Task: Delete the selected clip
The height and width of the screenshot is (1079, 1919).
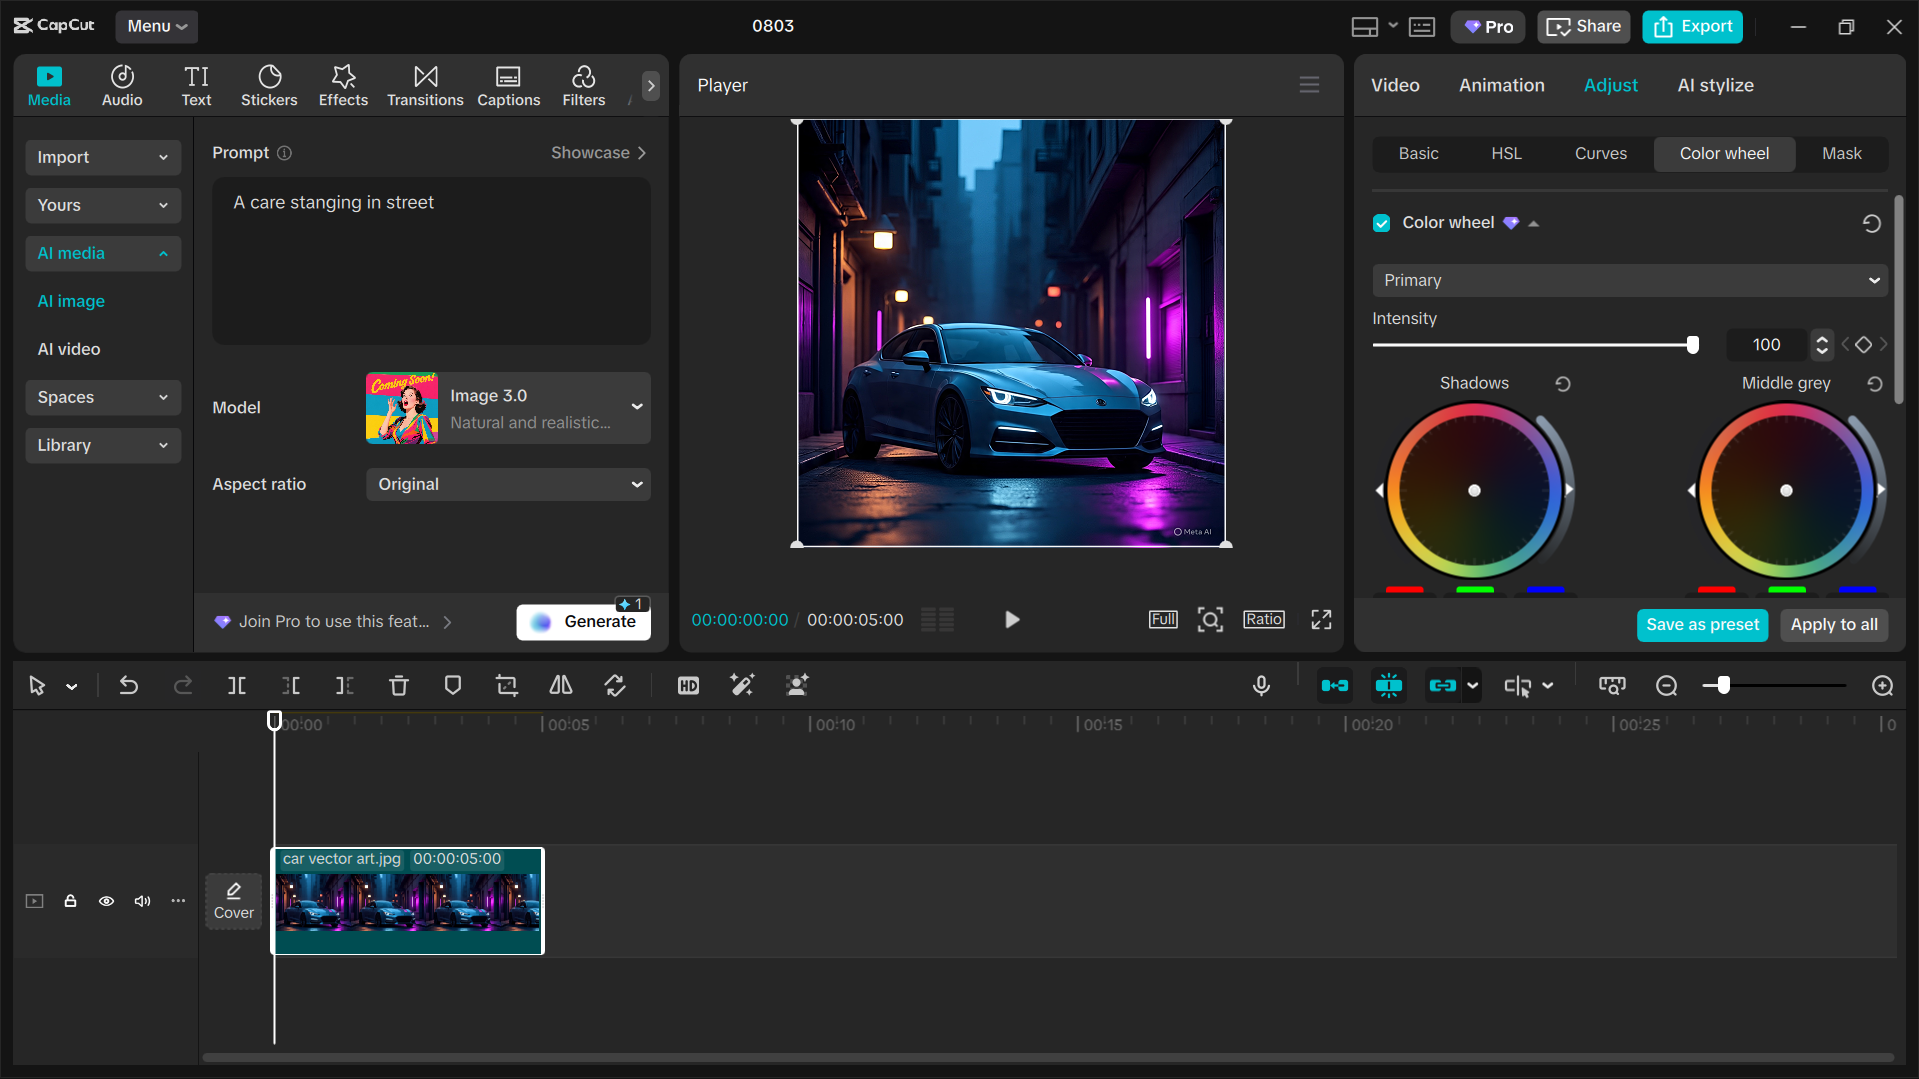Action: click(399, 686)
